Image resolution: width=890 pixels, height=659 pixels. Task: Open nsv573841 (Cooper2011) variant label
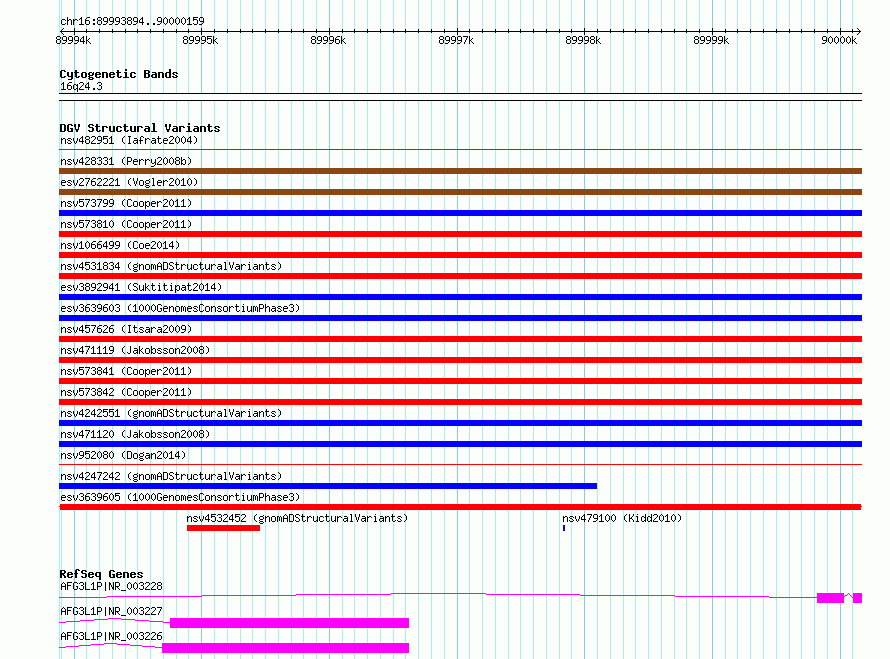tap(126, 371)
